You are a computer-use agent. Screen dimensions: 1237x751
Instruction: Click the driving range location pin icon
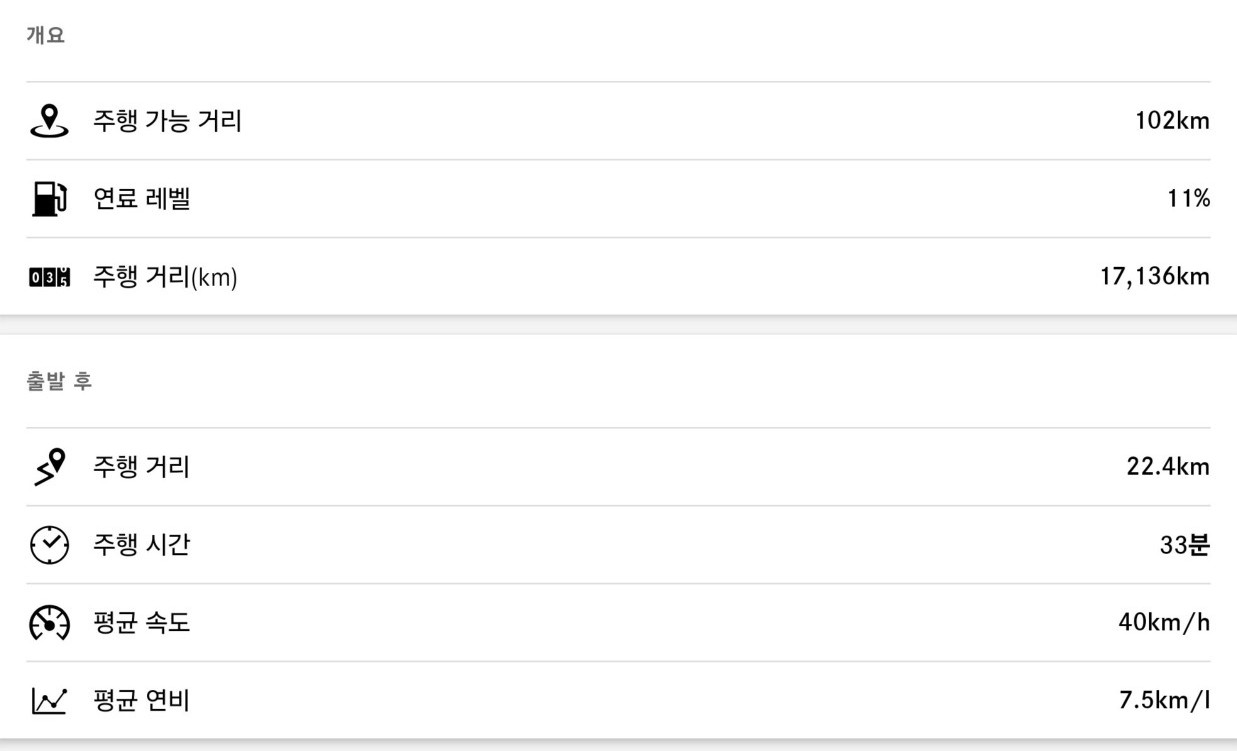(x=49, y=121)
